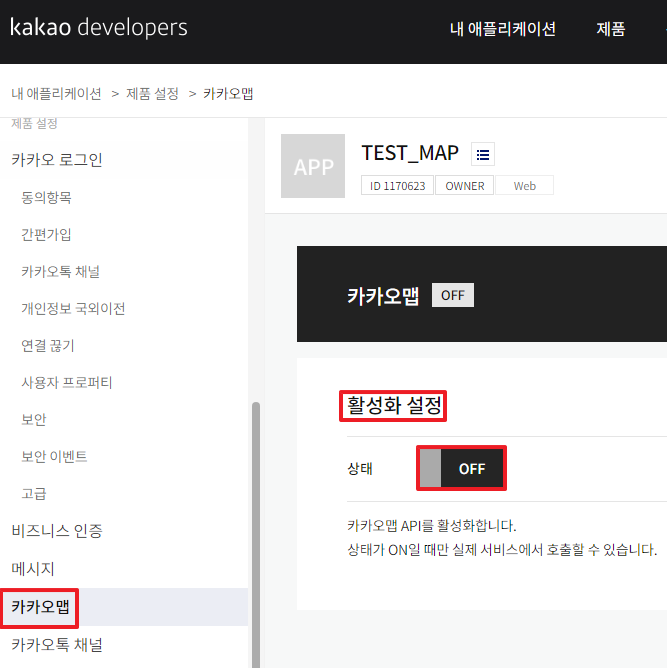Open 개인정보 국외이전 sidebar item
The height and width of the screenshot is (668, 667).
[x=73, y=308]
